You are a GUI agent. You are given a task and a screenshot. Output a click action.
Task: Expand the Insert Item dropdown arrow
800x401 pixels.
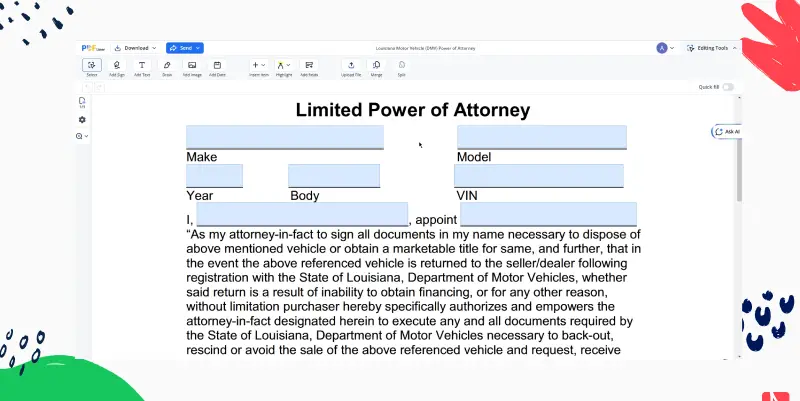263,65
